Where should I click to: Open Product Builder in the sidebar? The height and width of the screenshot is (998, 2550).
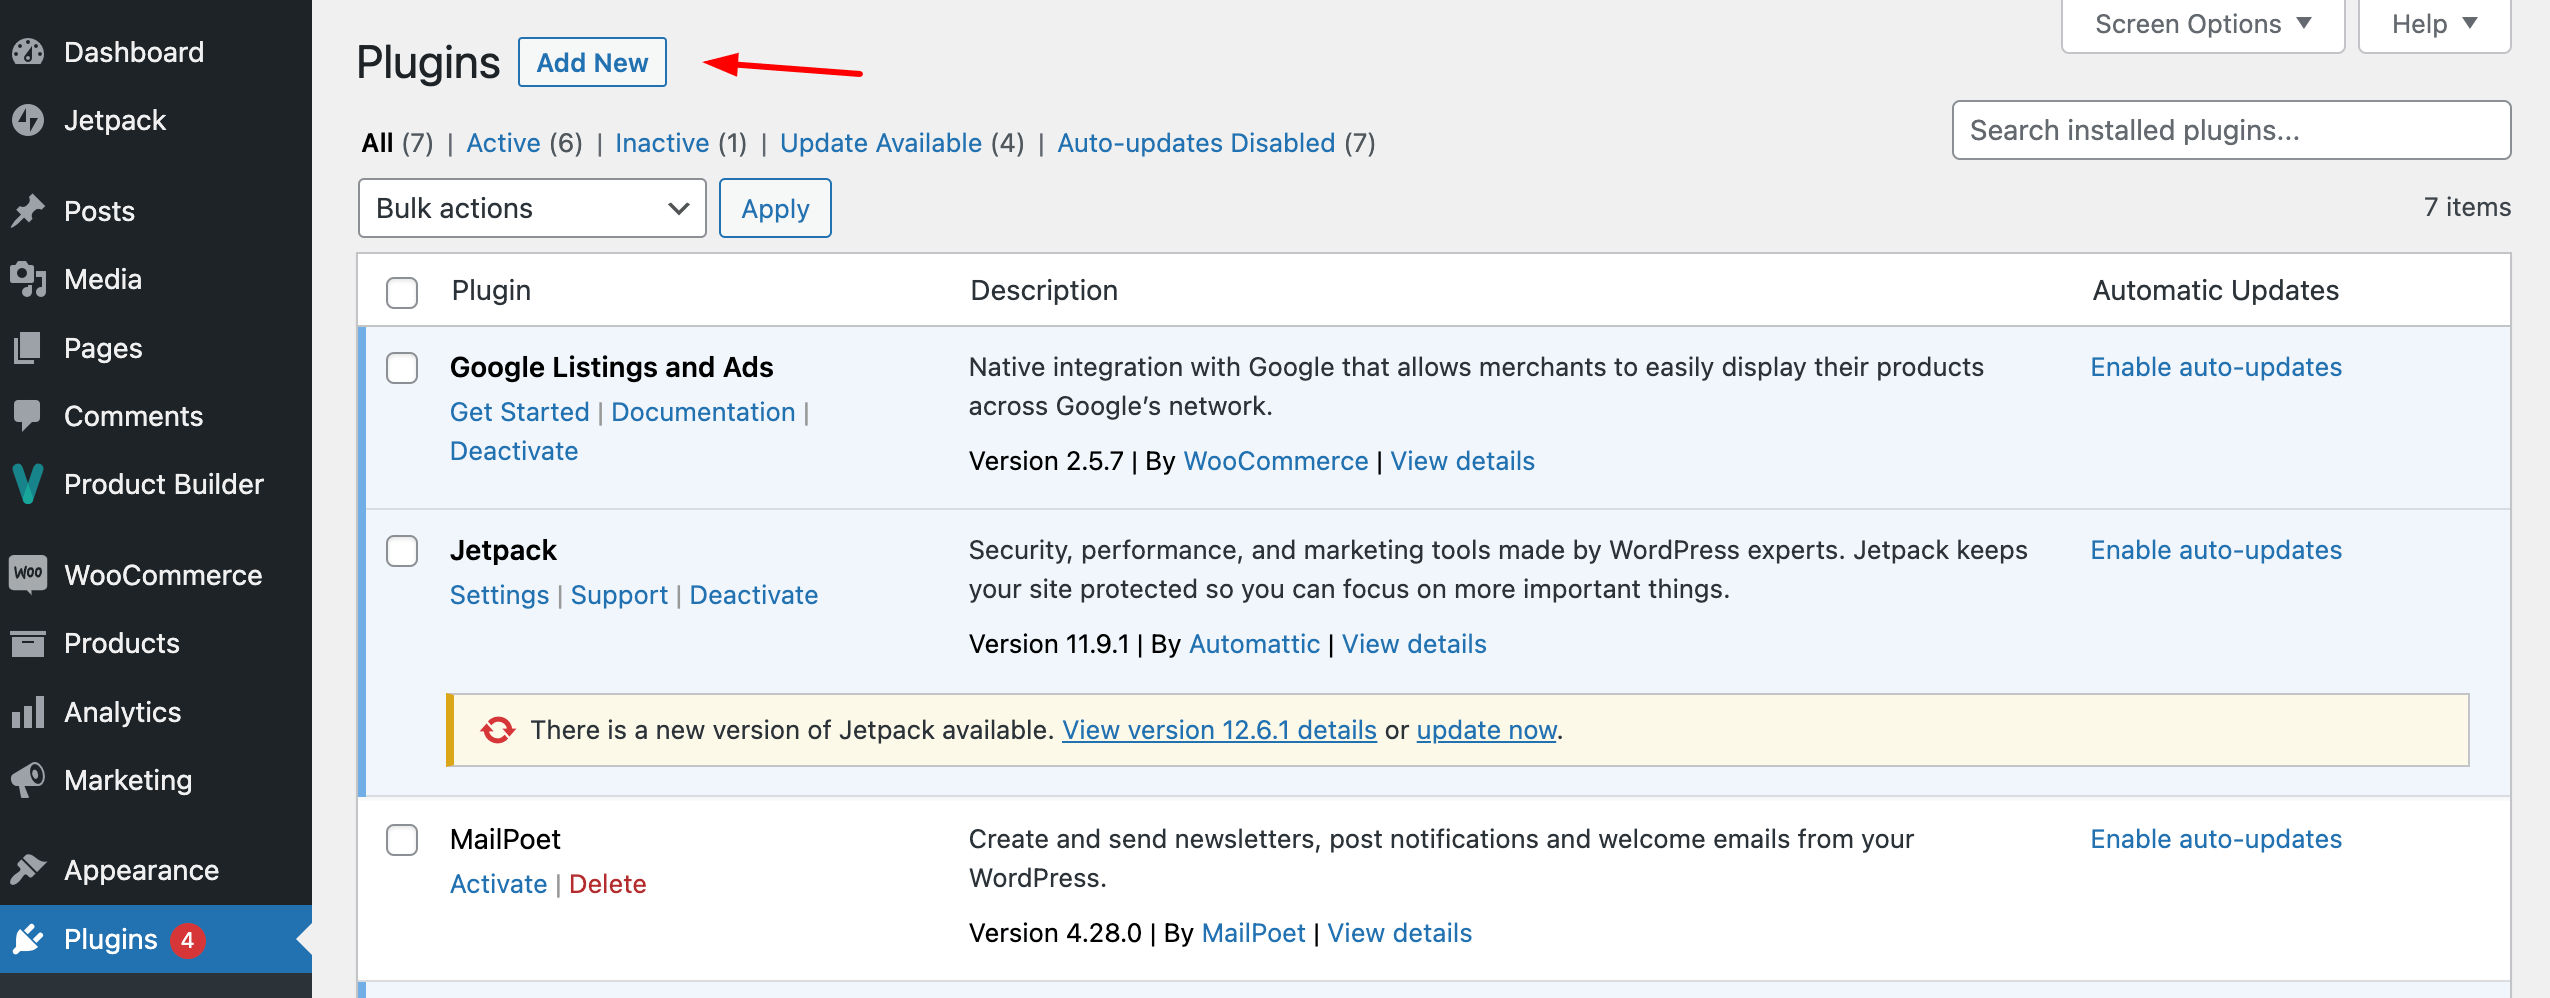[164, 484]
